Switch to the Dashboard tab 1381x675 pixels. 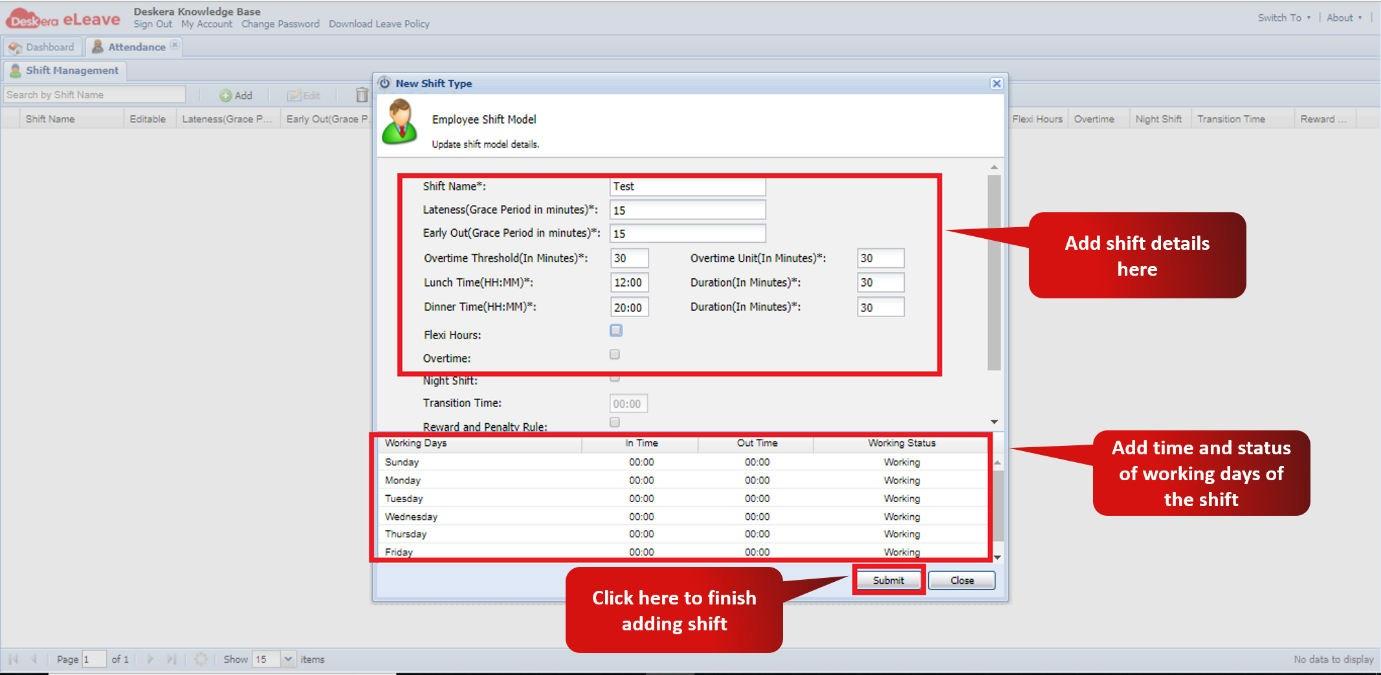click(x=45, y=46)
